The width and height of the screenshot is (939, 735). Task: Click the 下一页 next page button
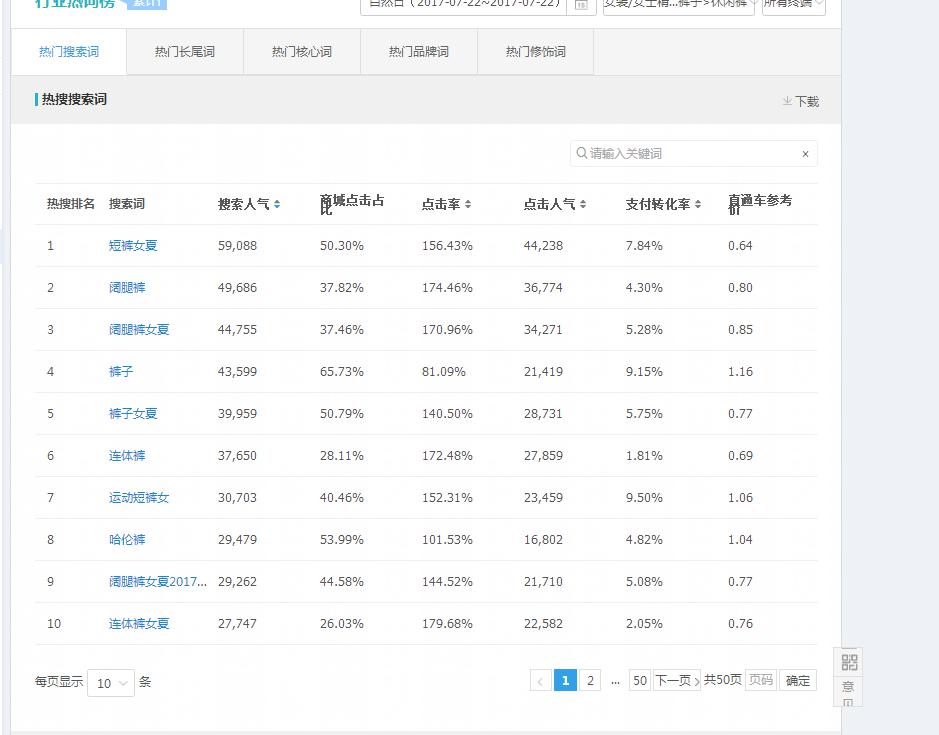click(676, 681)
